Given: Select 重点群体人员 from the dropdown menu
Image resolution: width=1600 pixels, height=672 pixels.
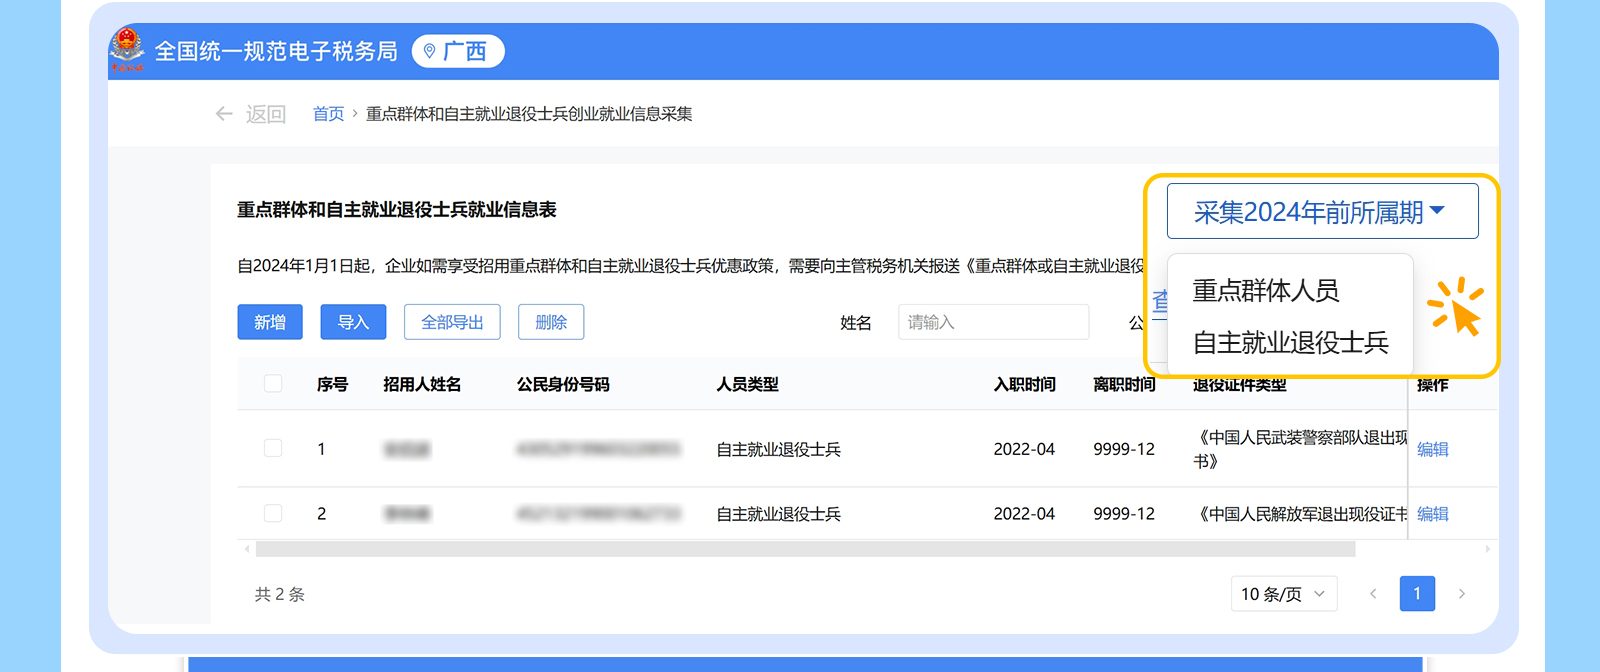Looking at the screenshot, I should point(1266,291).
